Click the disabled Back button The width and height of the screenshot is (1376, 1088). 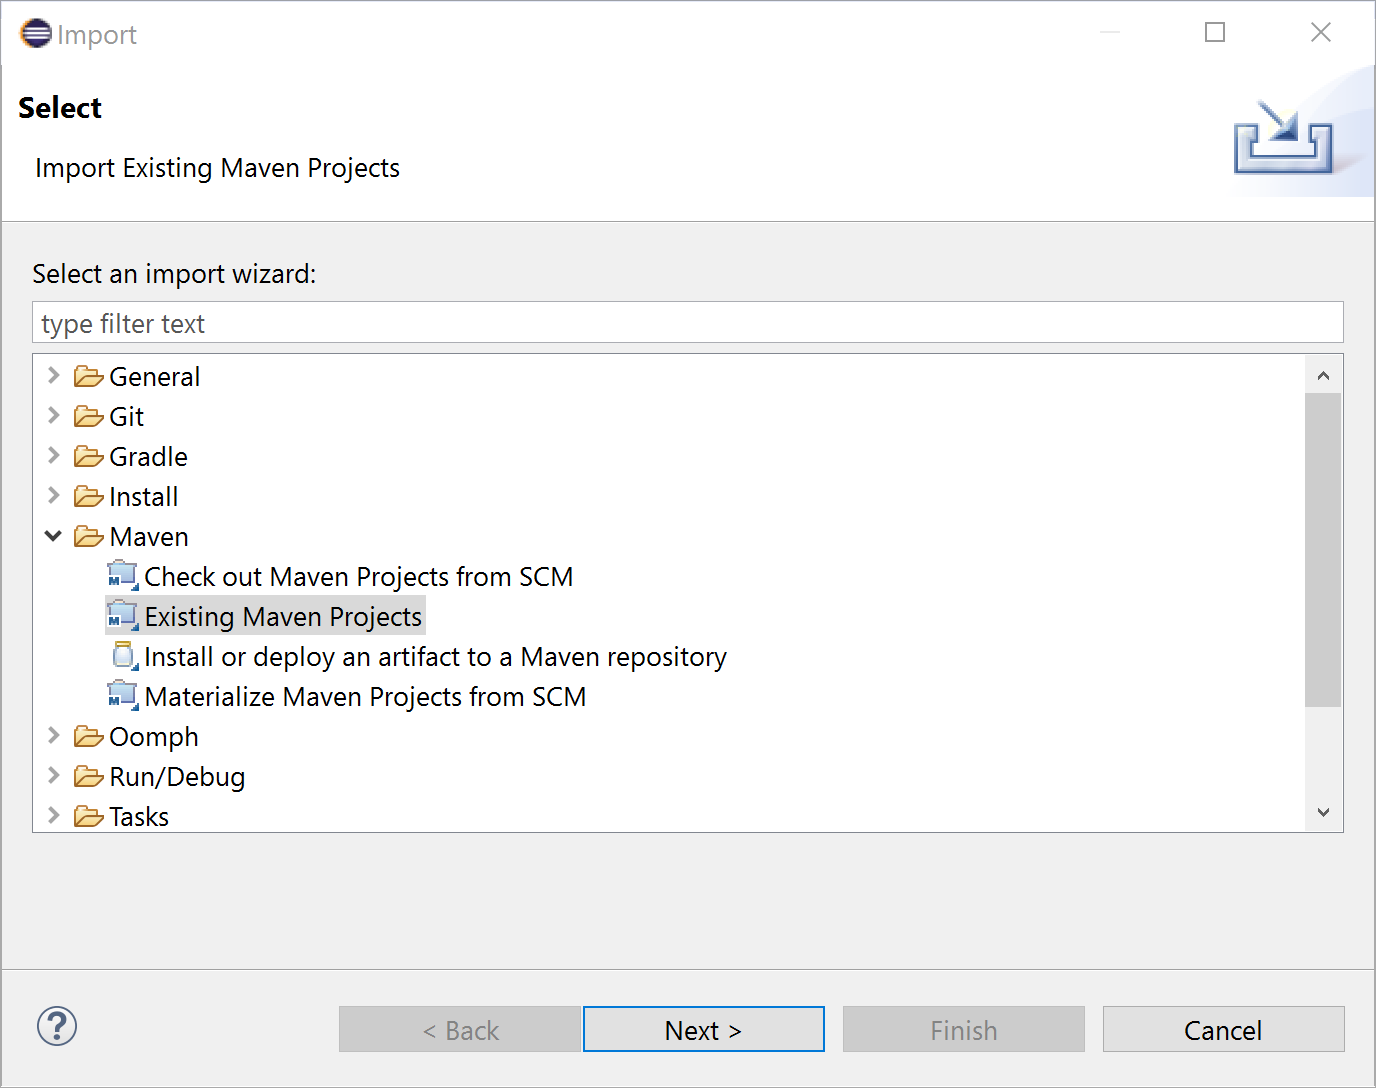tap(460, 1029)
